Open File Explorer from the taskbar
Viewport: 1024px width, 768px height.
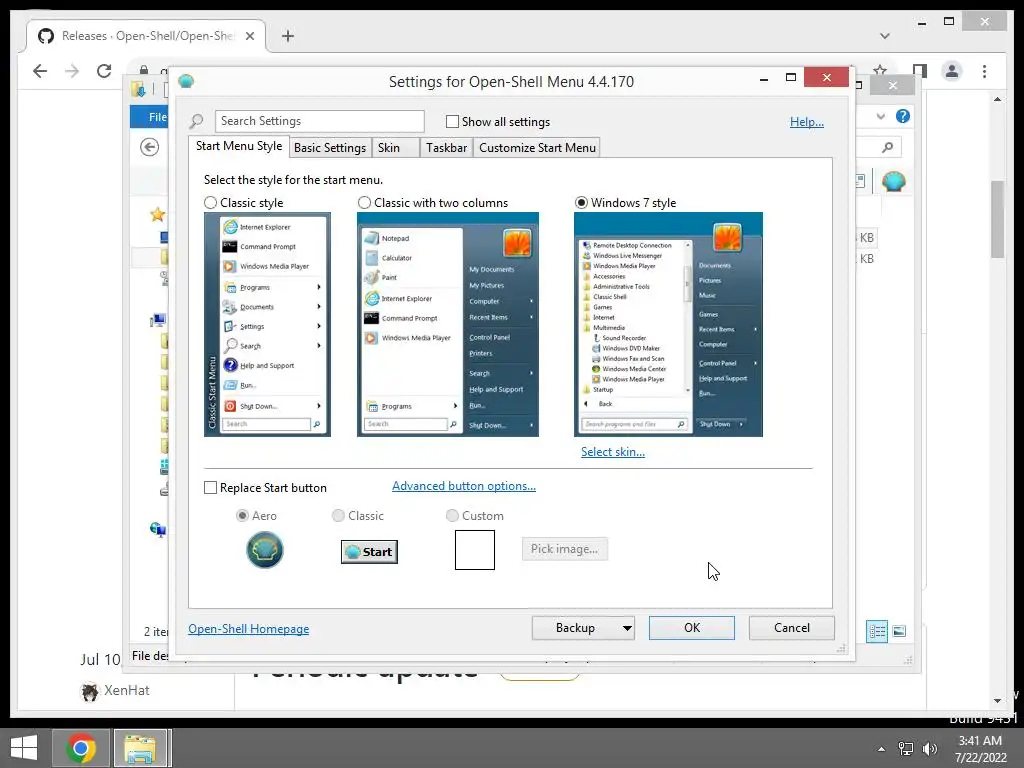(141, 748)
